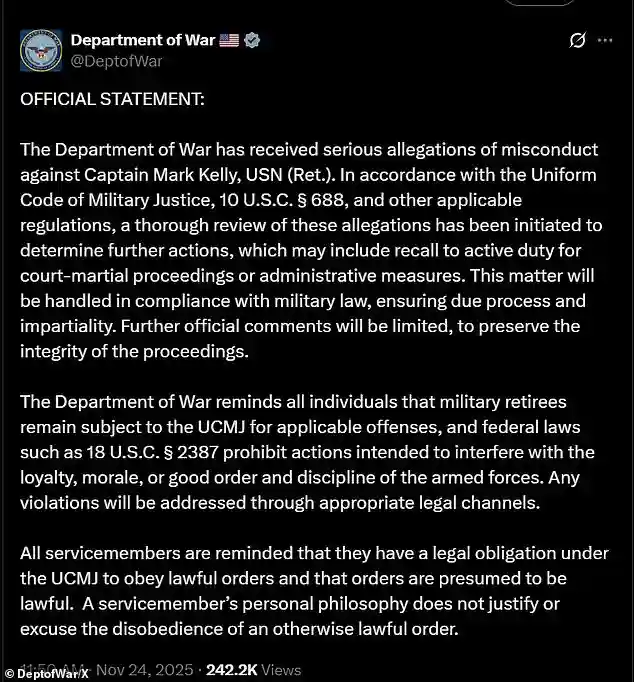Open the three-dot More options menu

point(605,41)
